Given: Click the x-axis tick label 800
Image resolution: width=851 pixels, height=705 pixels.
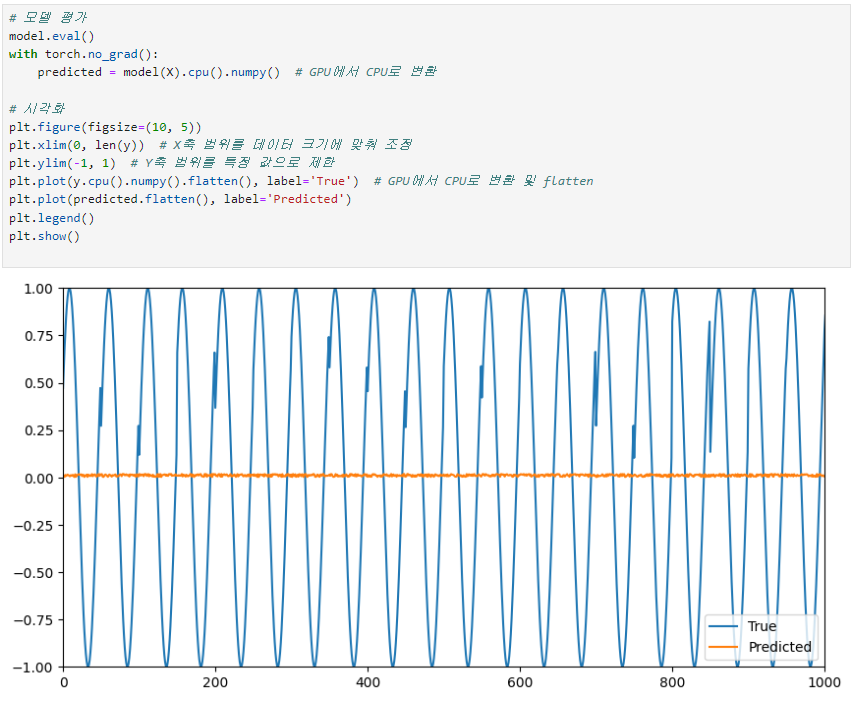Looking at the screenshot, I should (672, 682).
